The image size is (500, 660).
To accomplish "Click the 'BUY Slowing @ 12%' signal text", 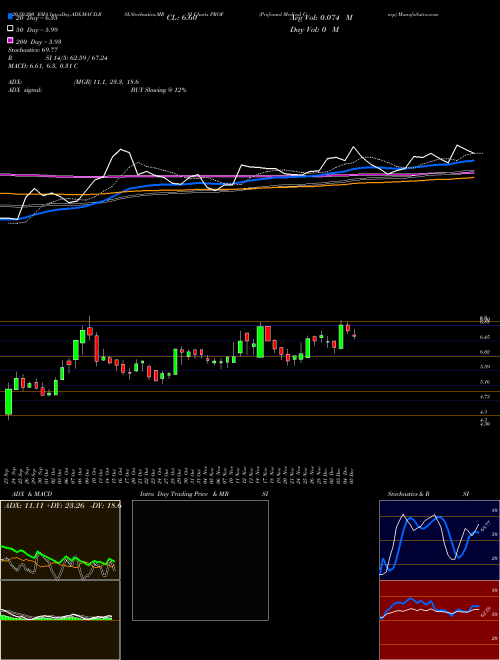I will tap(158, 90).
